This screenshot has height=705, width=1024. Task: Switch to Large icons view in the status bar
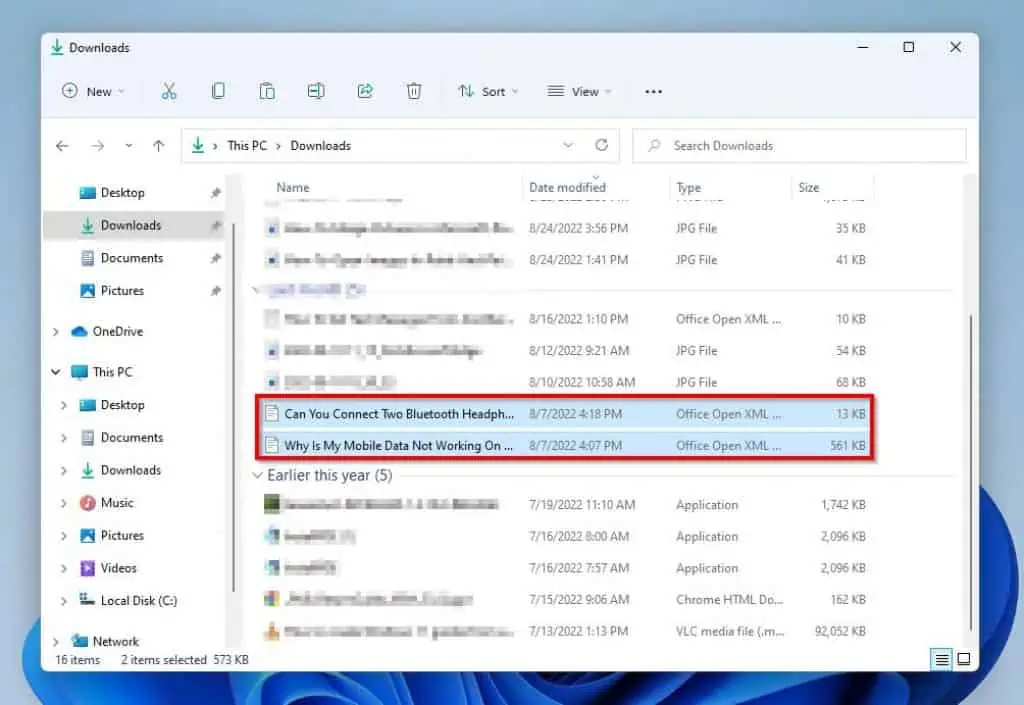tap(964, 659)
